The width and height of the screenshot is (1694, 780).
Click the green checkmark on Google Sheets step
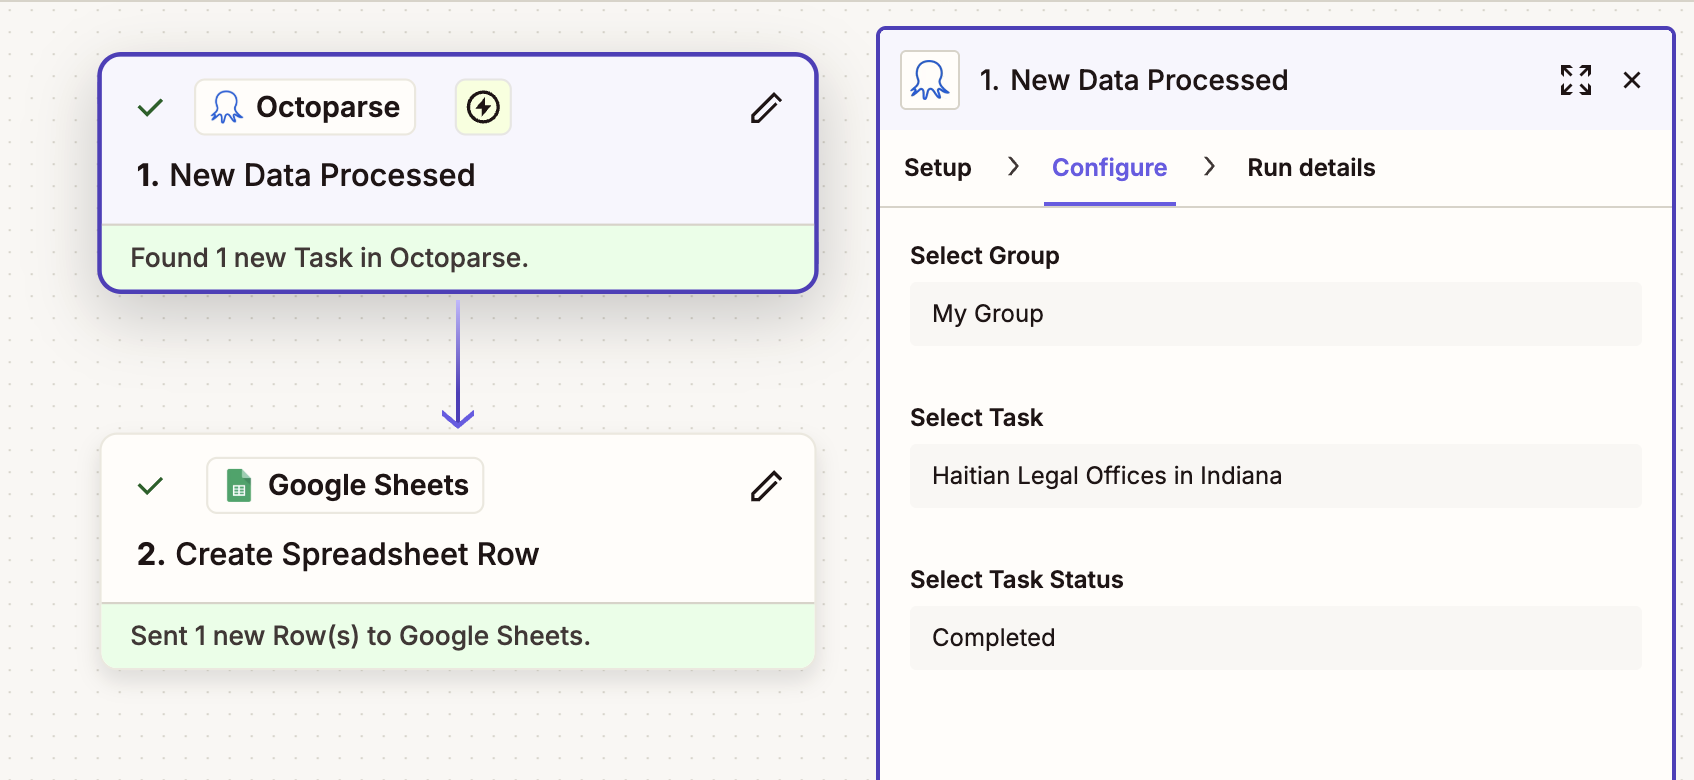point(150,486)
